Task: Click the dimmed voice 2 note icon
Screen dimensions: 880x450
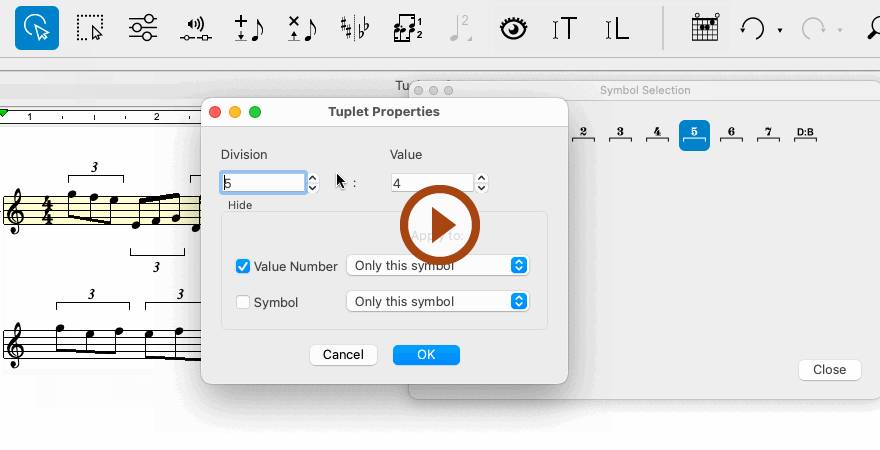Action: click(460, 28)
